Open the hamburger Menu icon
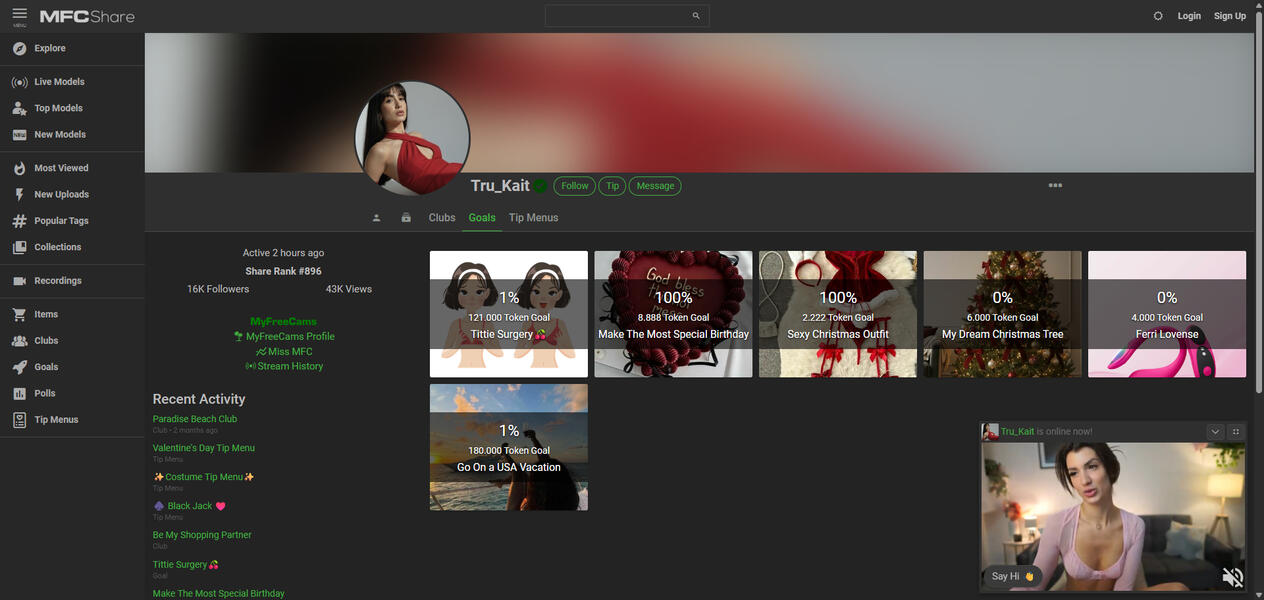1264x600 pixels. point(20,16)
